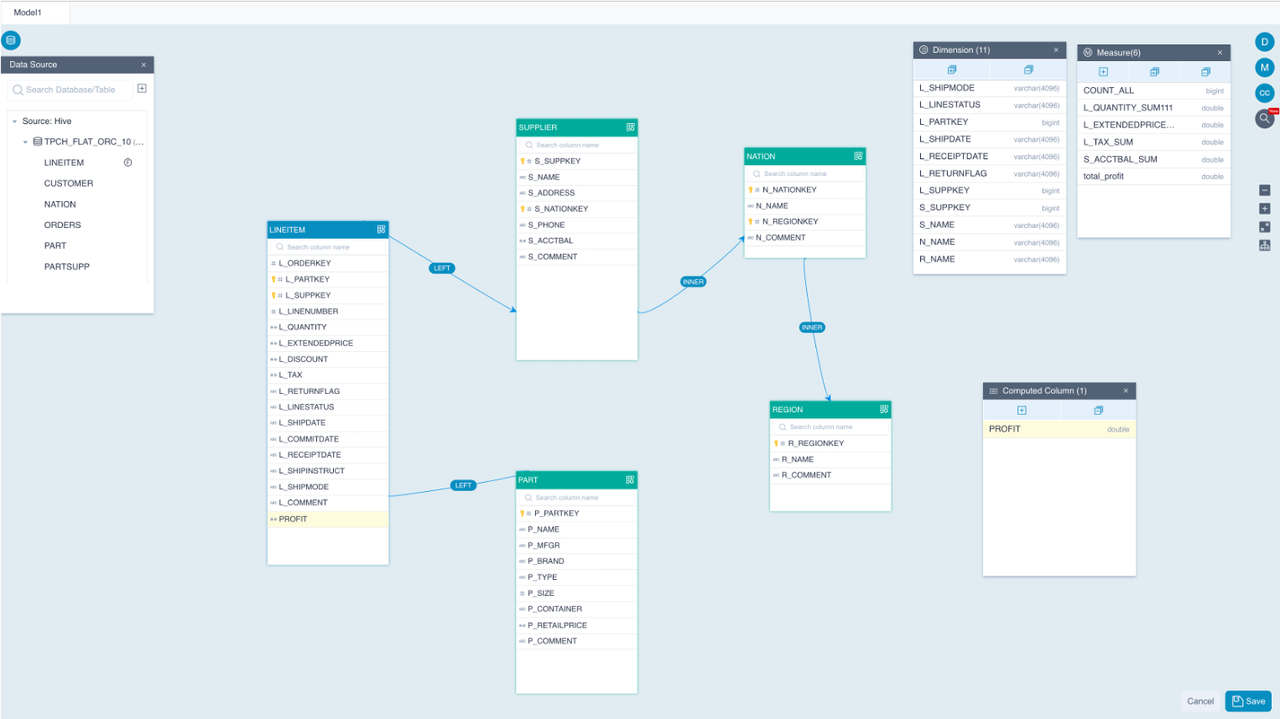Image resolution: width=1280 pixels, height=719 pixels.
Task: Switch to the Model1 tab
Action: point(28,12)
